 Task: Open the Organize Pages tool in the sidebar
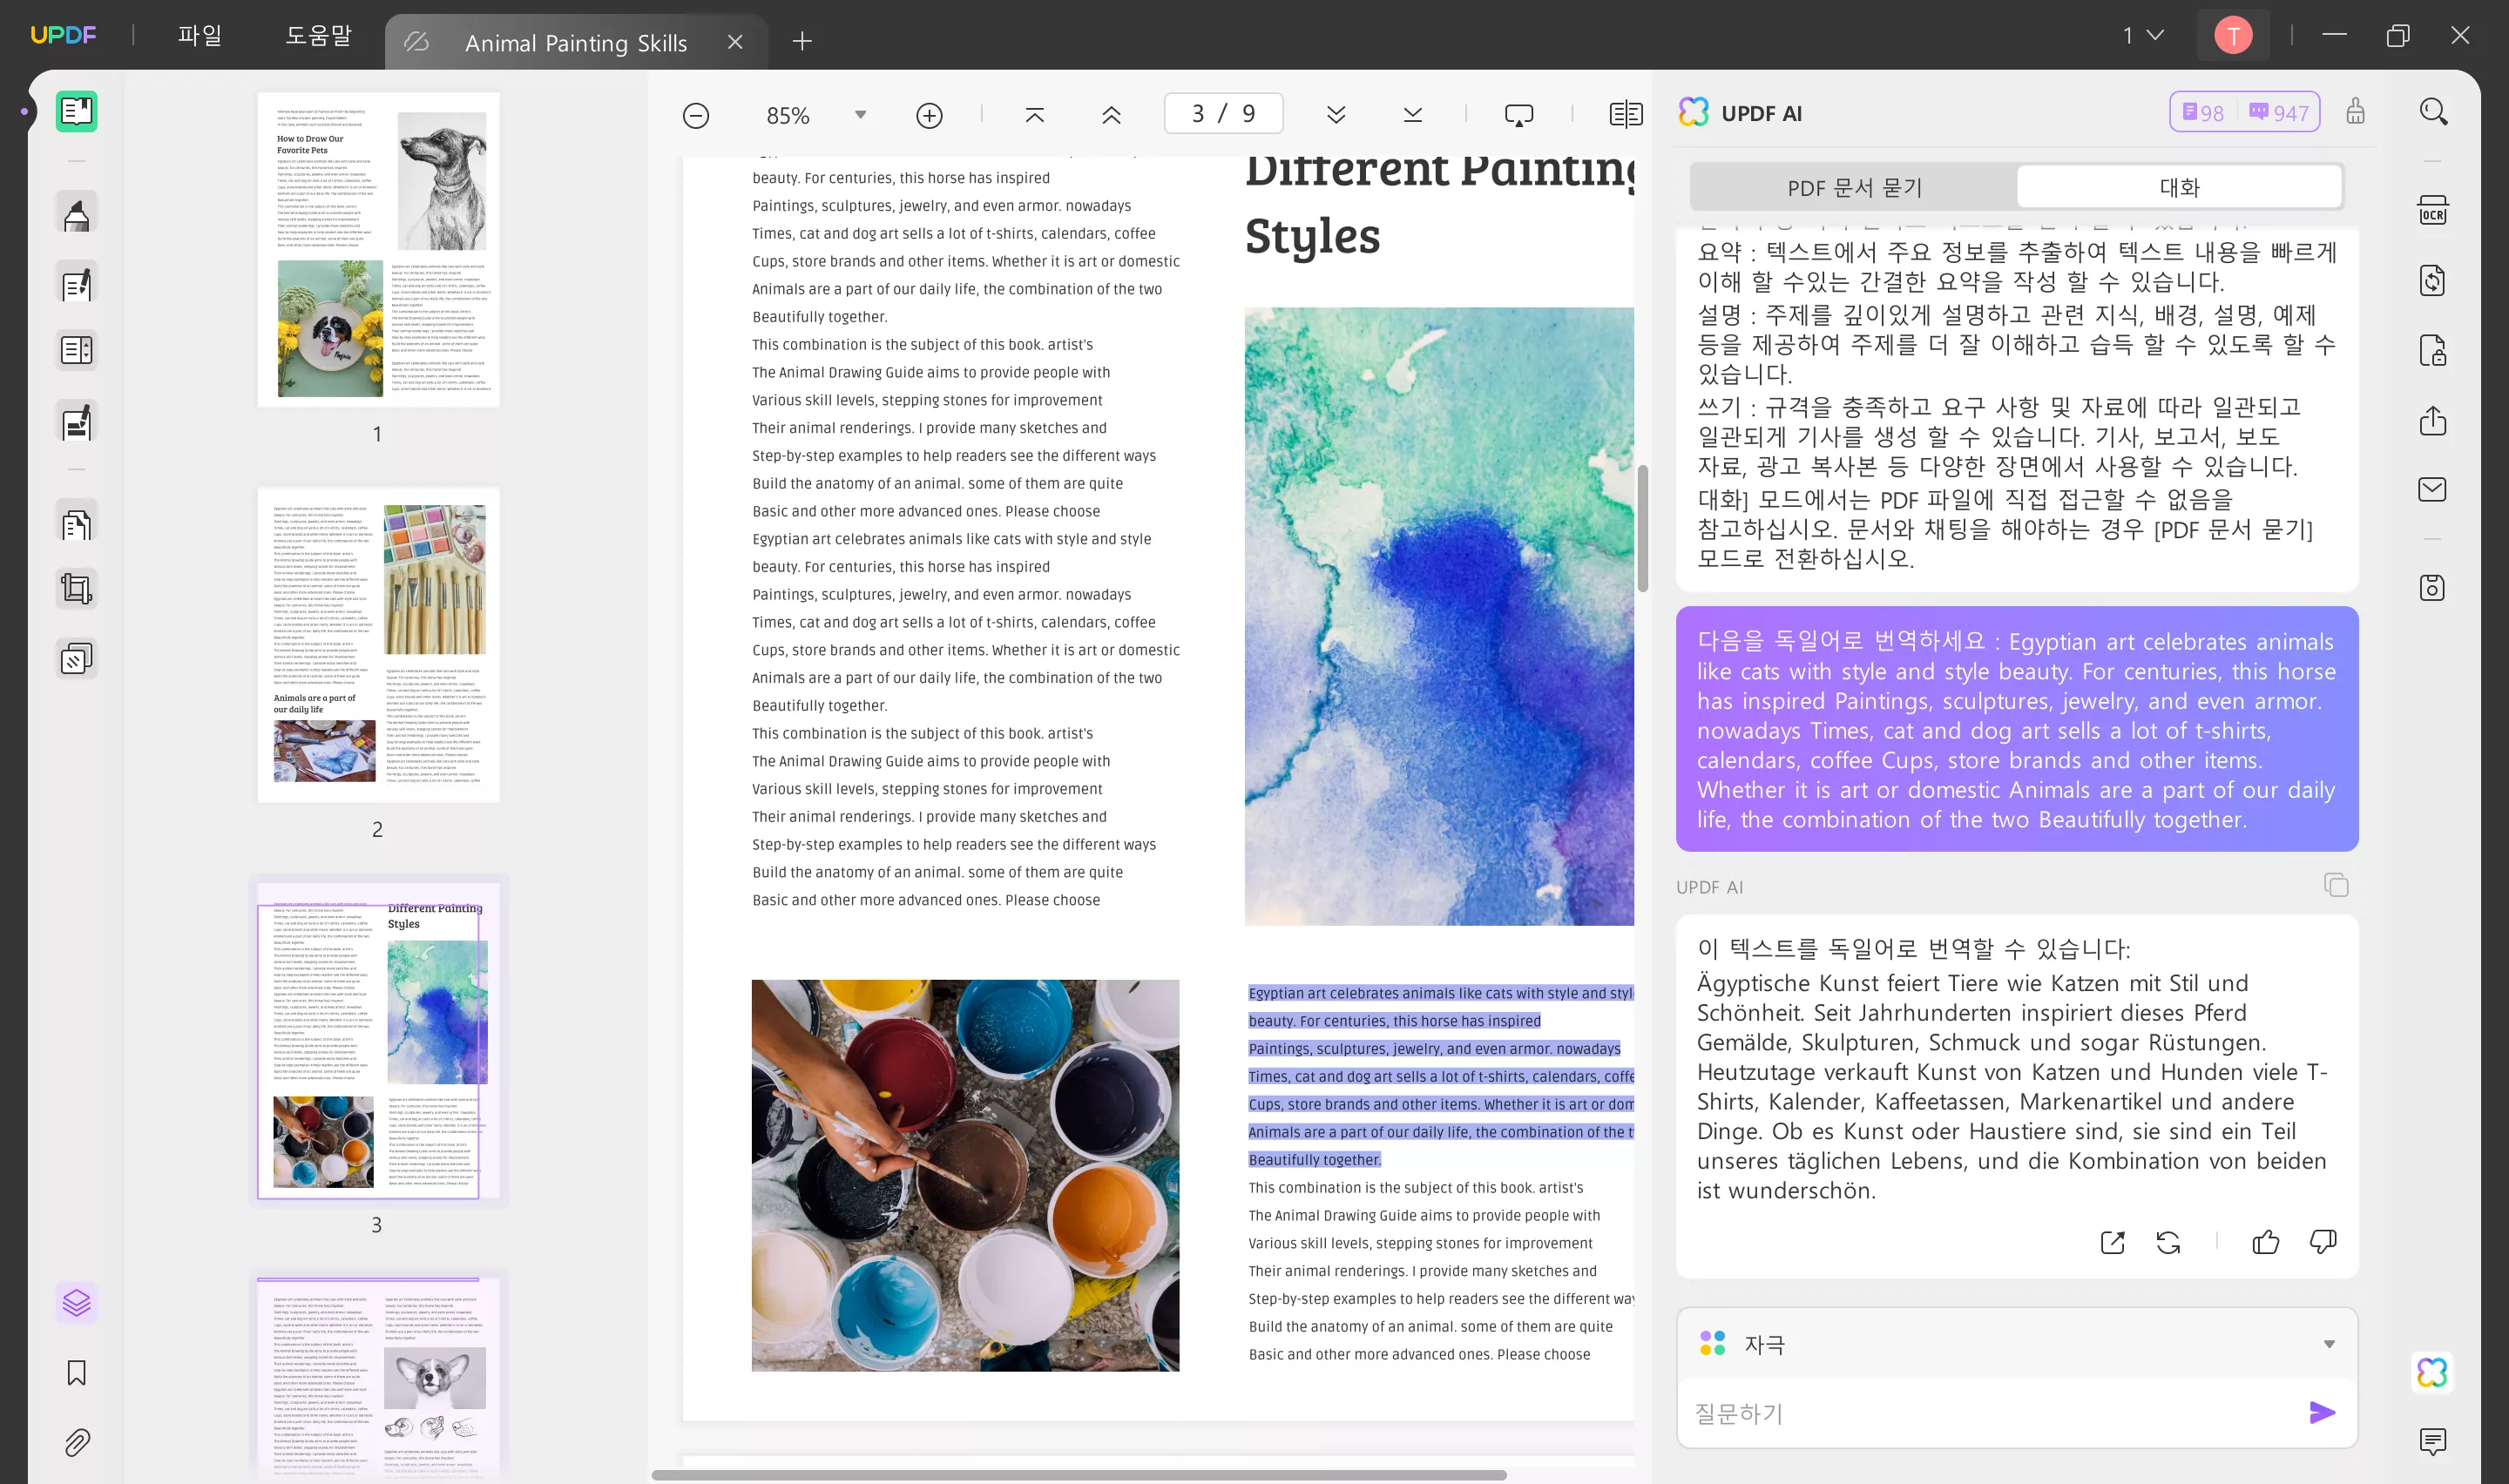tap(76, 350)
